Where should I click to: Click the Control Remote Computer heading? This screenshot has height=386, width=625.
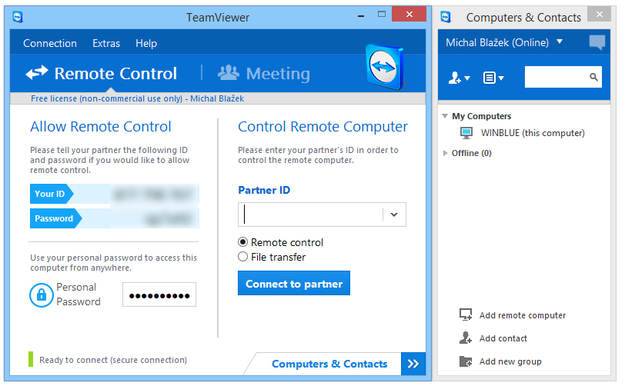click(323, 126)
